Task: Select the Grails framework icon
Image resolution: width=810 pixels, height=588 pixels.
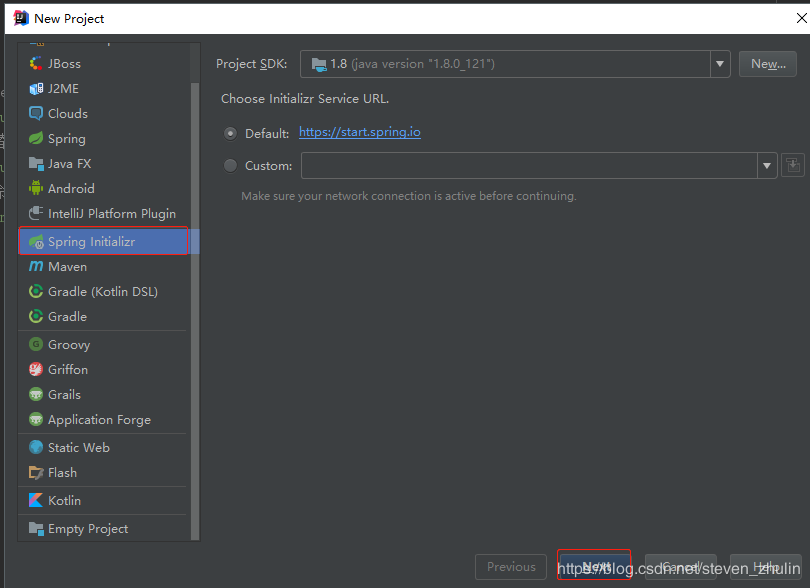Action: (62, 394)
